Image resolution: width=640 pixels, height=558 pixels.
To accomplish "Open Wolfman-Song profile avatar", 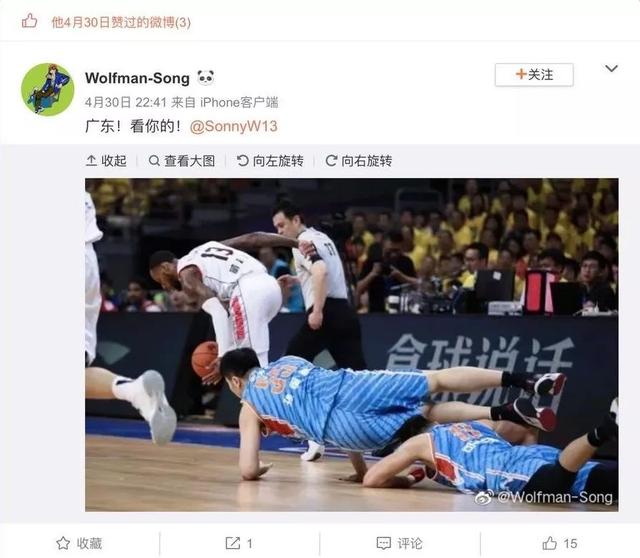I will point(47,89).
